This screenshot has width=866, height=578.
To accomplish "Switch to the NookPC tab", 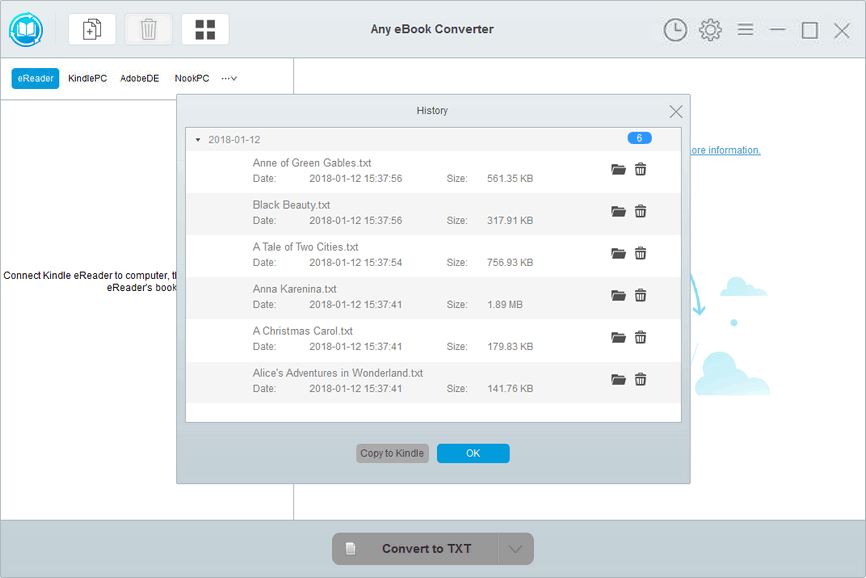I will (x=192, y=78).
